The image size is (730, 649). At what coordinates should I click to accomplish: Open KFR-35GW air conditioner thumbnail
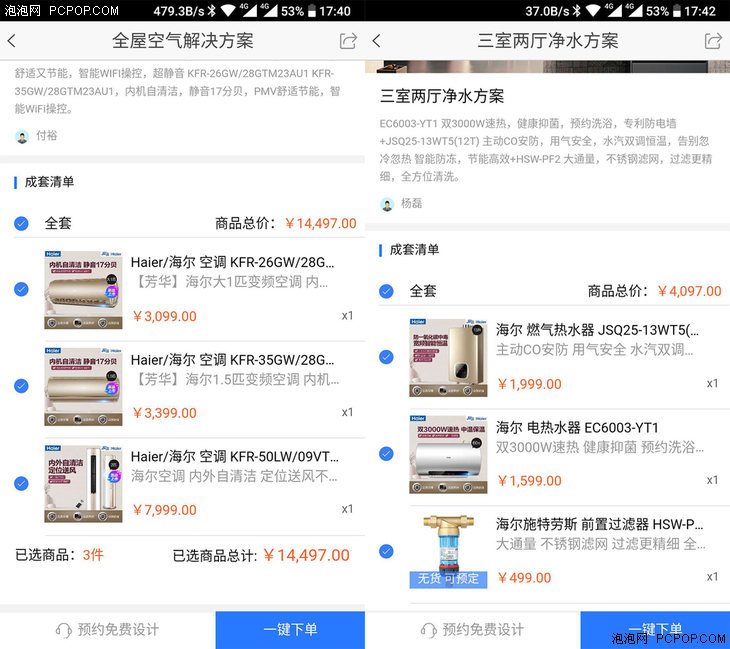(83, 386)
